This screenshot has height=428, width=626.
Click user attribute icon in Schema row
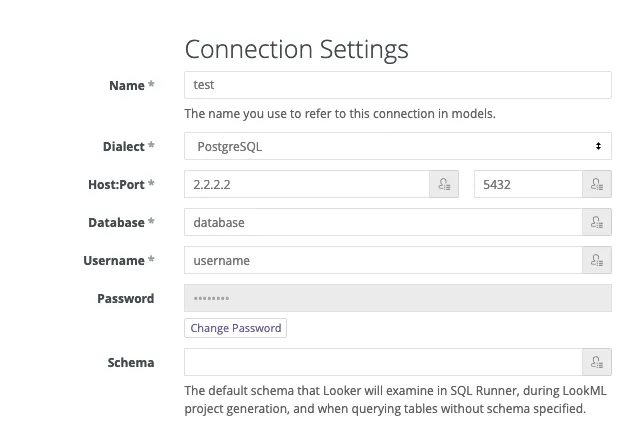[597, 362]
